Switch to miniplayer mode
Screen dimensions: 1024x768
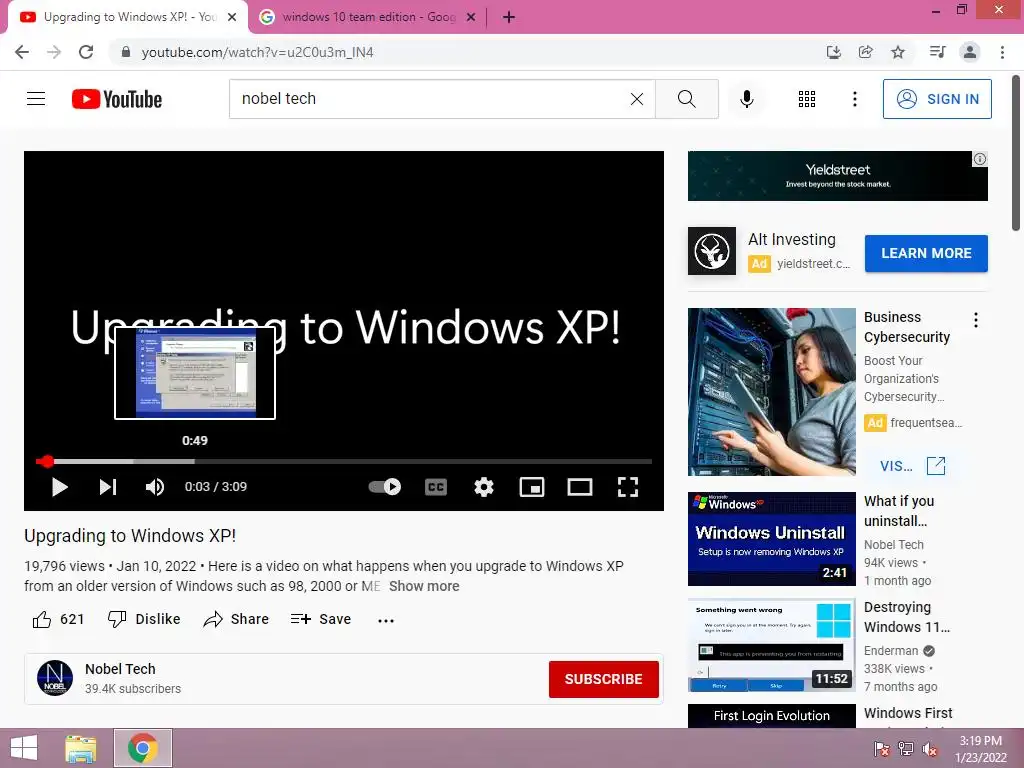[532, 487]
